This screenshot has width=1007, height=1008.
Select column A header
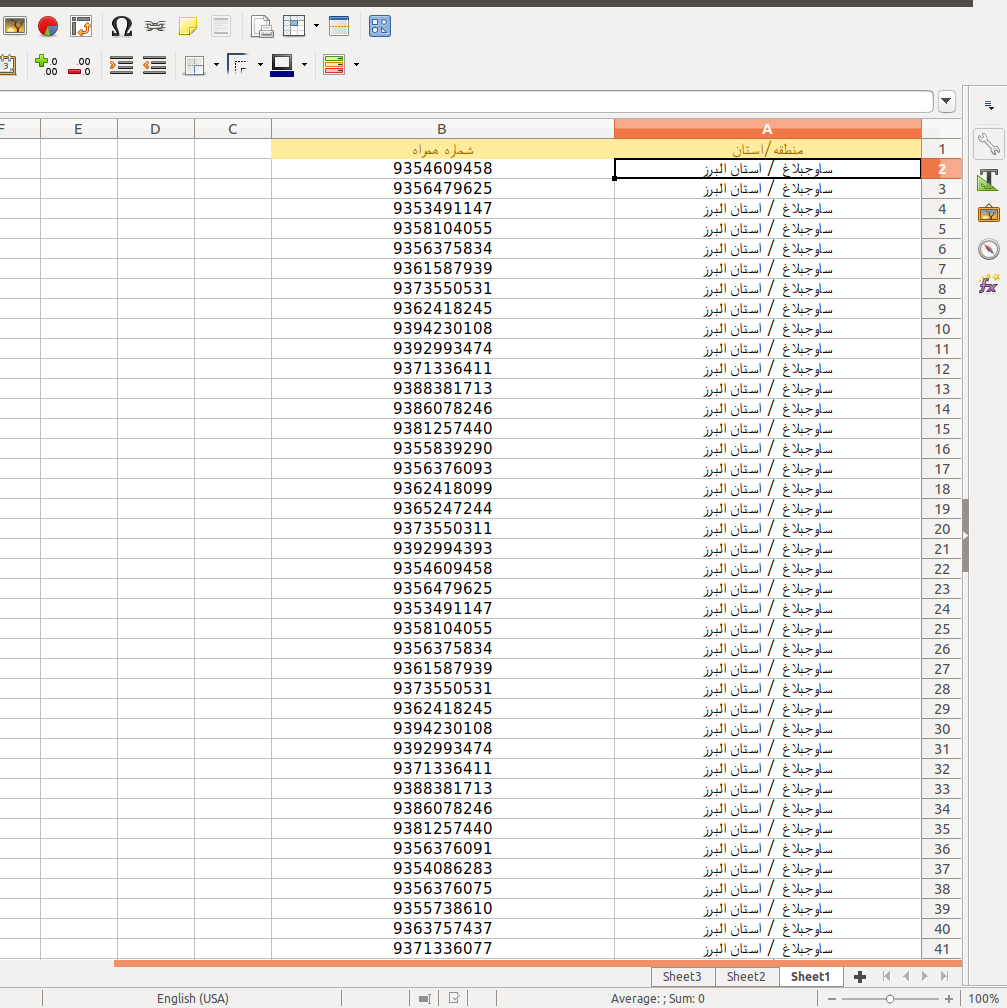click(x=767, y=129)
